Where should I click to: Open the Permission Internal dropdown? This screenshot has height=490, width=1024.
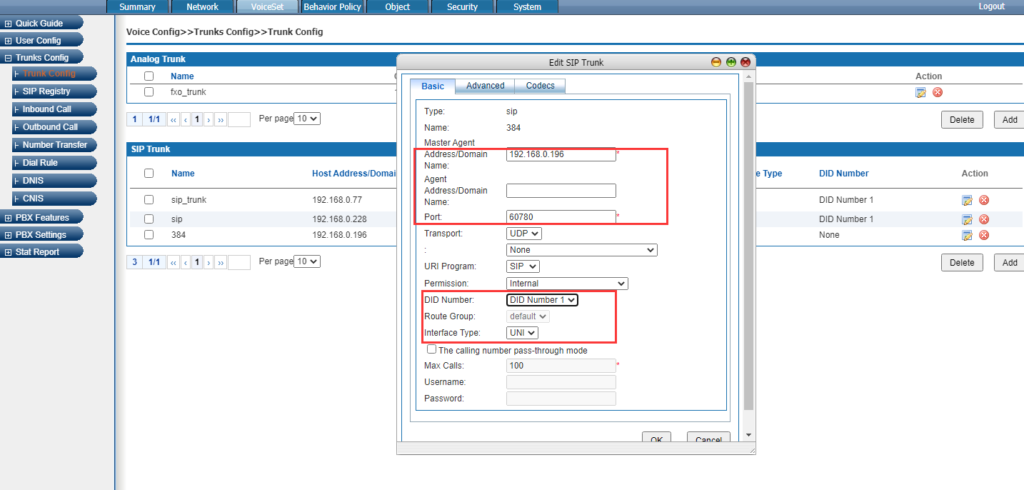tap(567, 284)
